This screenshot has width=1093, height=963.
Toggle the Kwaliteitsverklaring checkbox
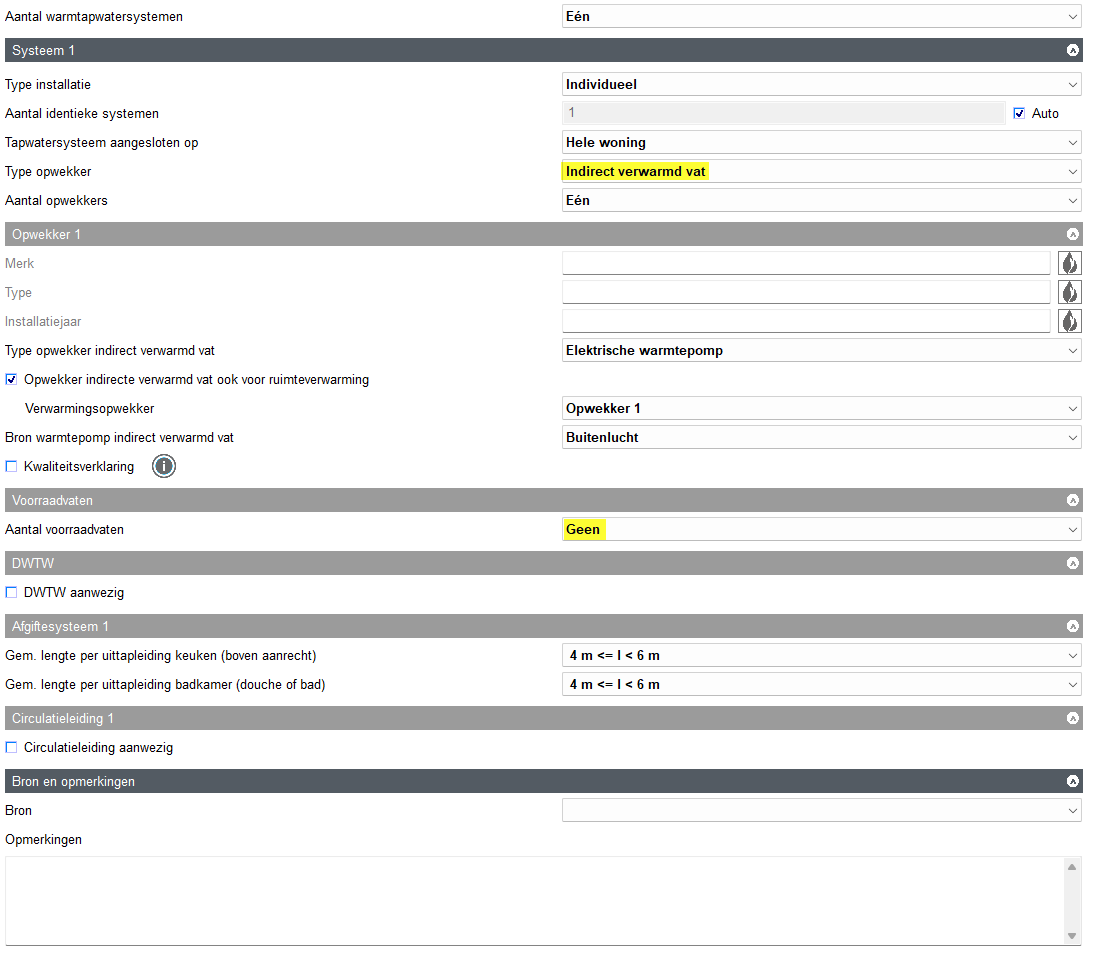(x=12, y=467)
